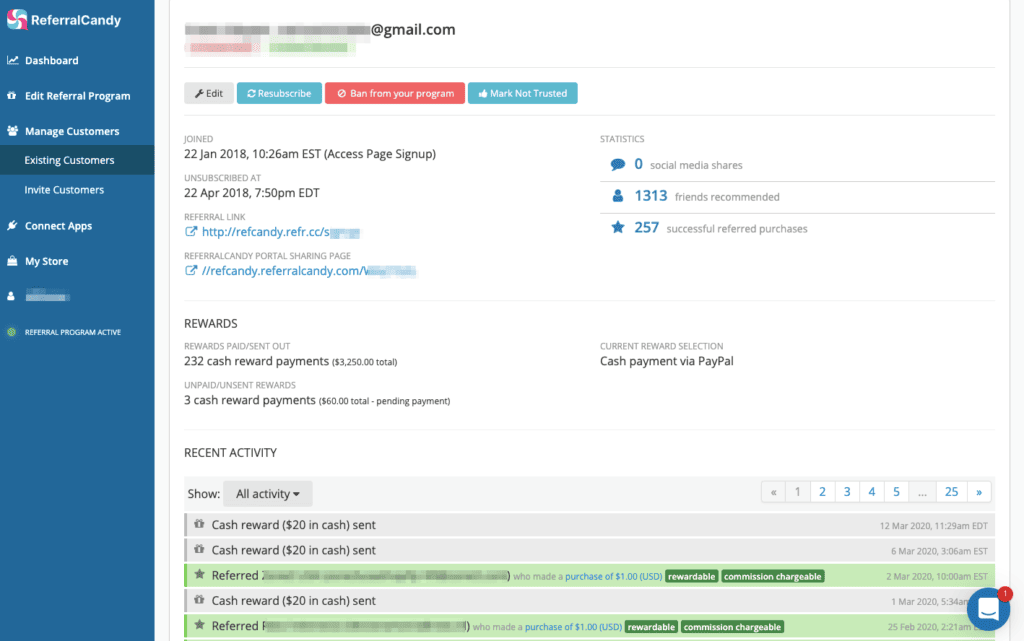Click the 1313 friends recommended count
The image size is (1024, 641).
[650, 196]
